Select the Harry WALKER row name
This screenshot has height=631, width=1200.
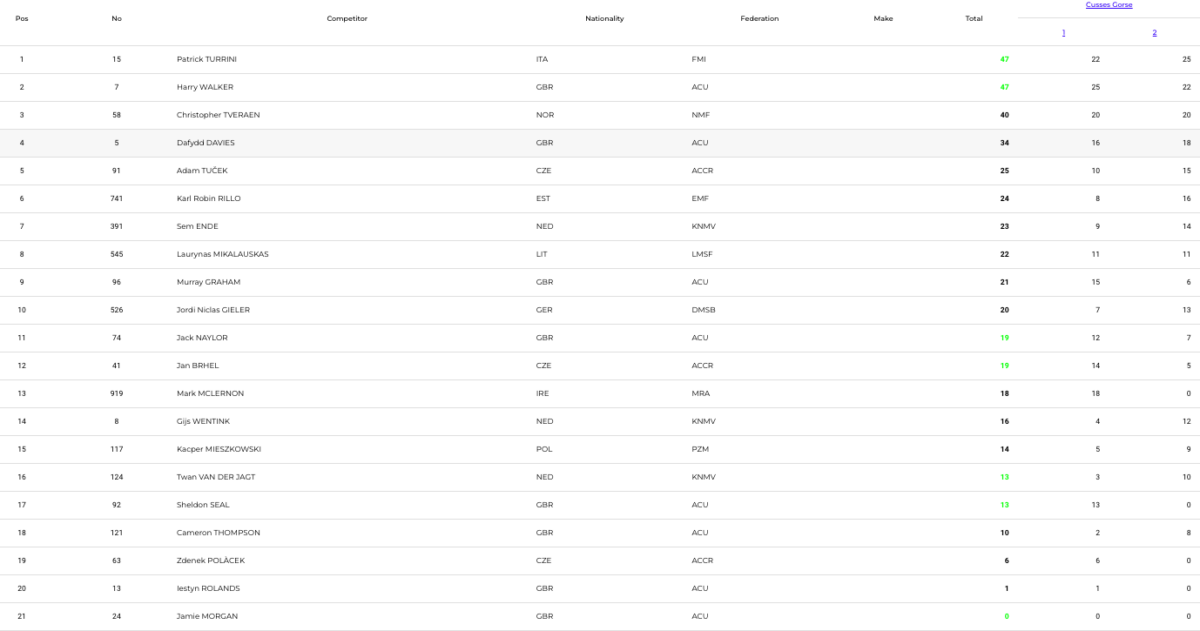click(205, 87)
